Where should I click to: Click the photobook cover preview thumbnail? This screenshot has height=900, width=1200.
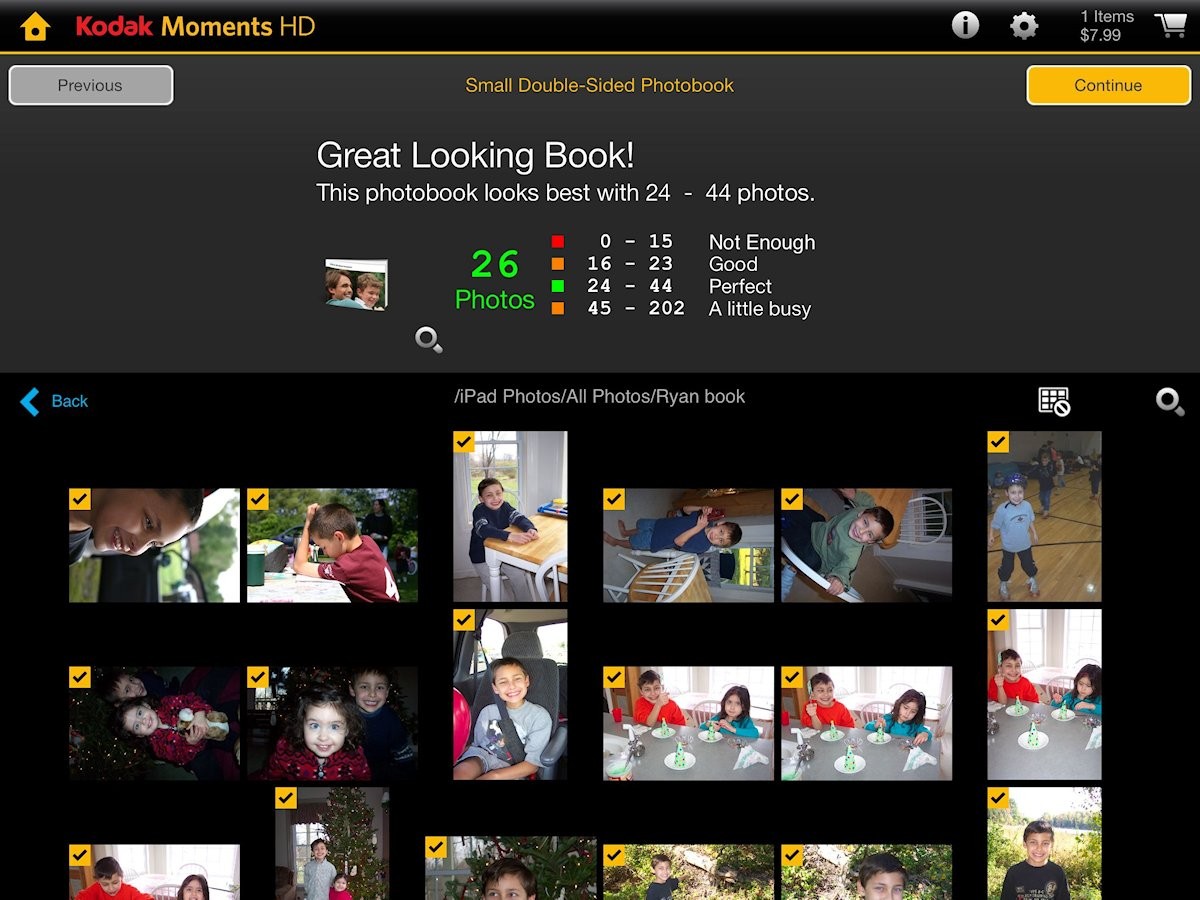(356, 283)
